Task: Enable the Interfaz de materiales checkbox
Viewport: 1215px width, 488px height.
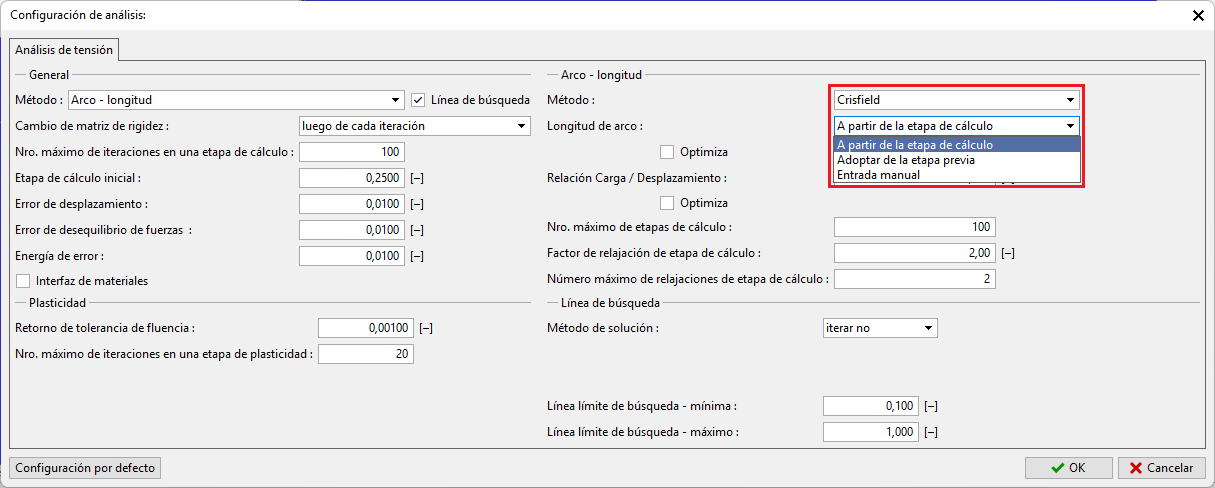Action: 24,281
